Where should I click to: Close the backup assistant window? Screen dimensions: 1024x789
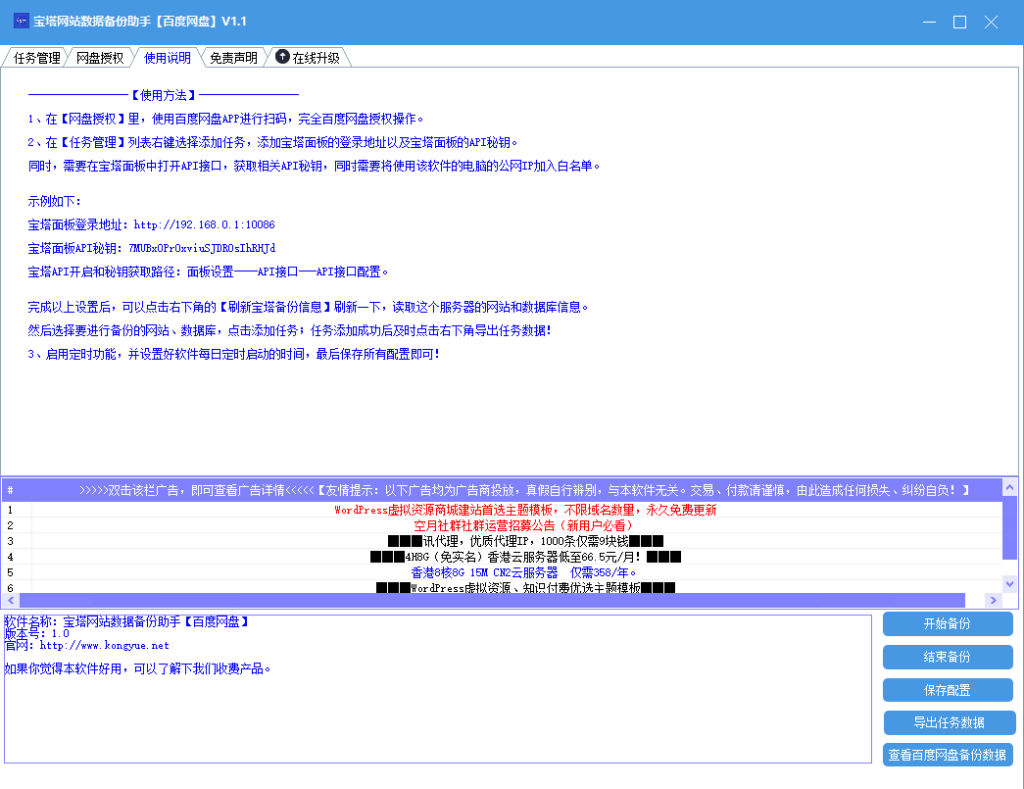[991, 22]
